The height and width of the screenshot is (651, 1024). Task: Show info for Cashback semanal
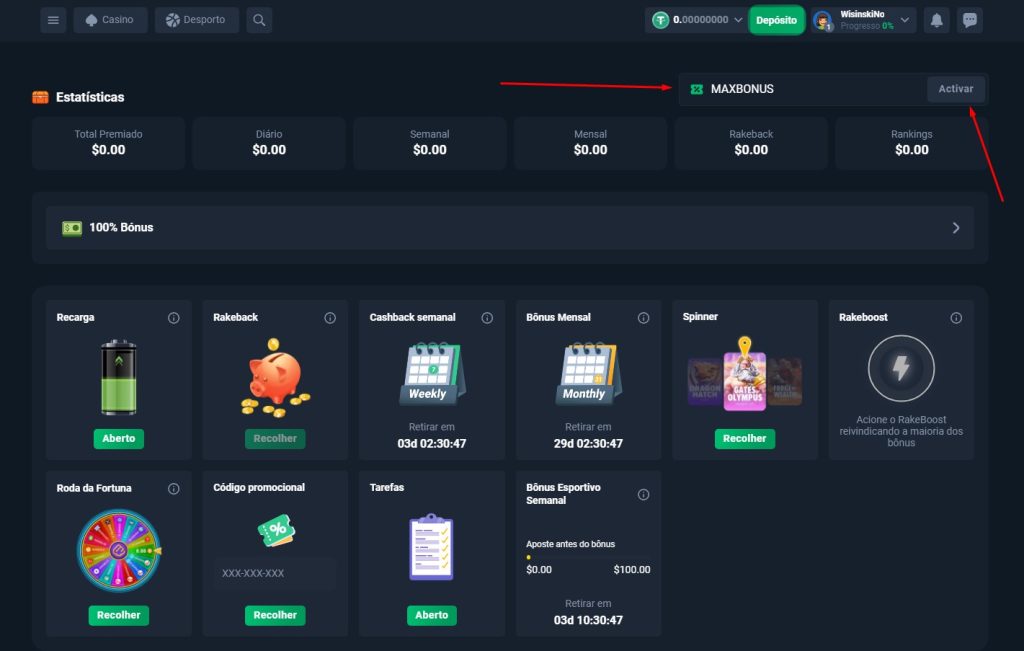(x=487, y=318)
